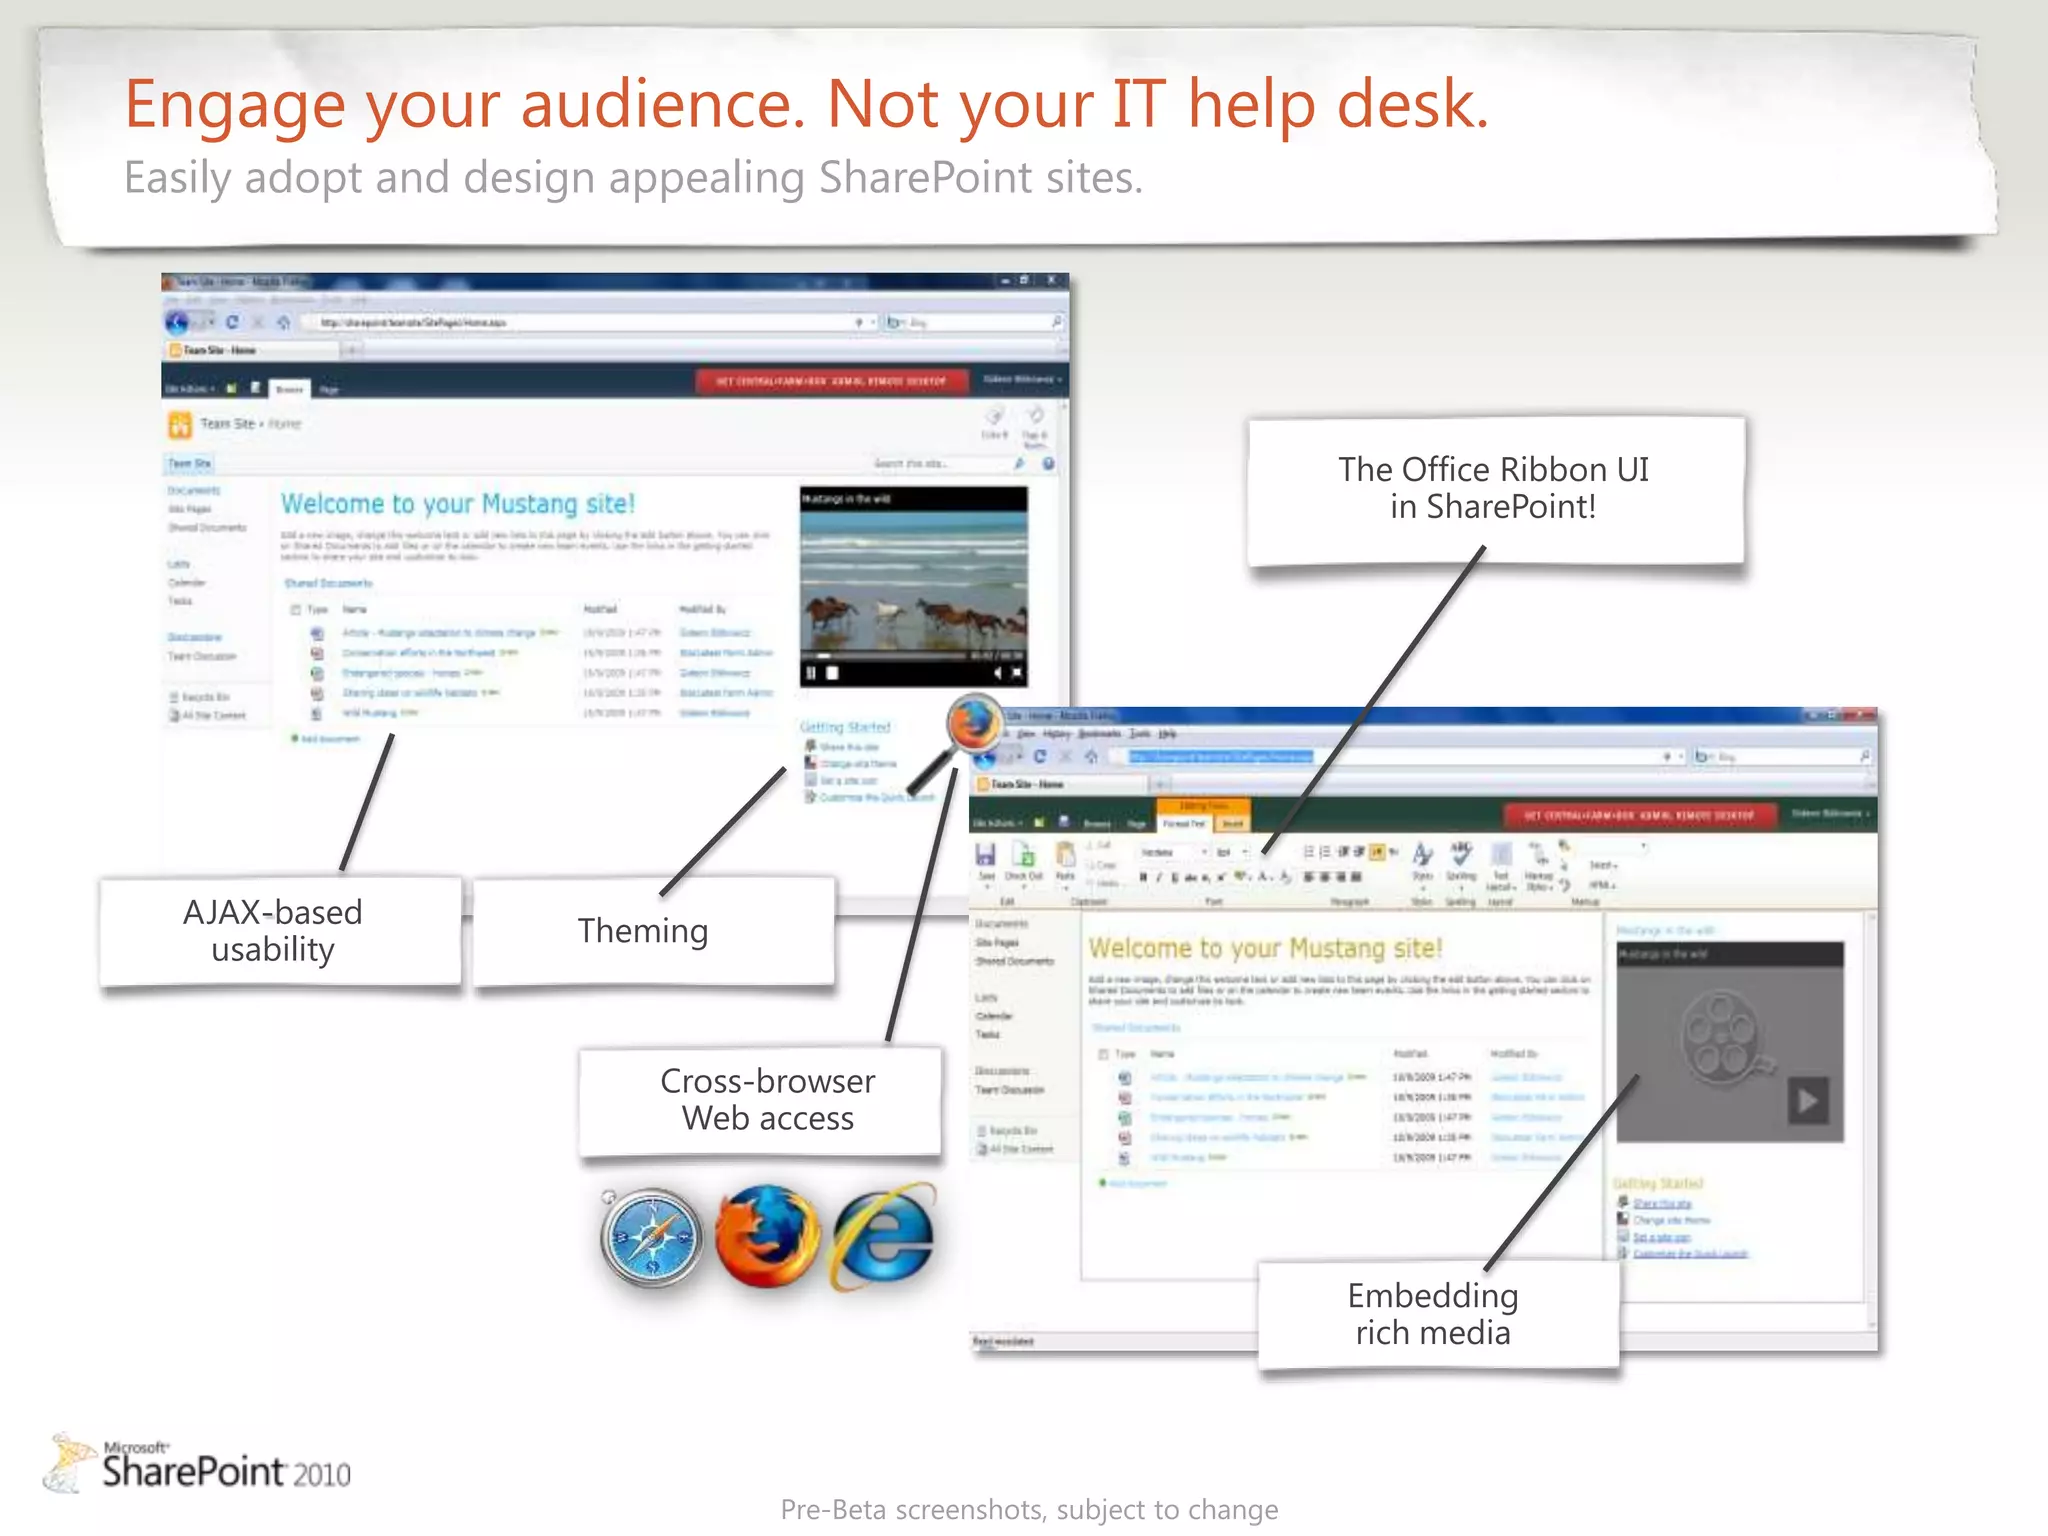Open the font size dropdown in ribbon
Image resolution: width=2048 pixels, height=1536 pixels.
(x=1233, y=852)
